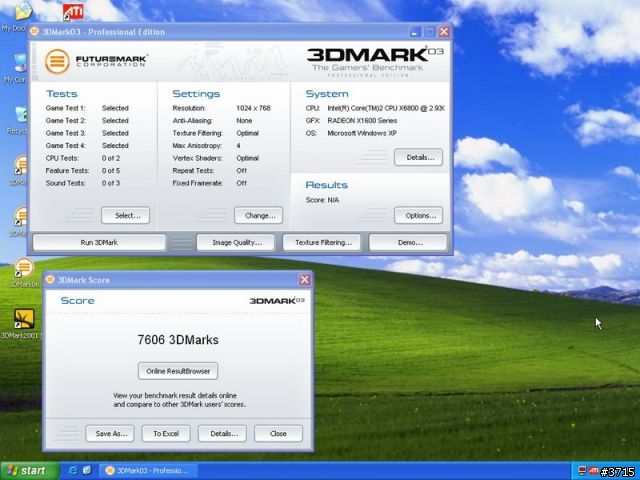The height and width of the screenshot is (480, 640).
Task: Click 'Game Test 1:' label
Action: pyautogui.click(x=66, y=108)
